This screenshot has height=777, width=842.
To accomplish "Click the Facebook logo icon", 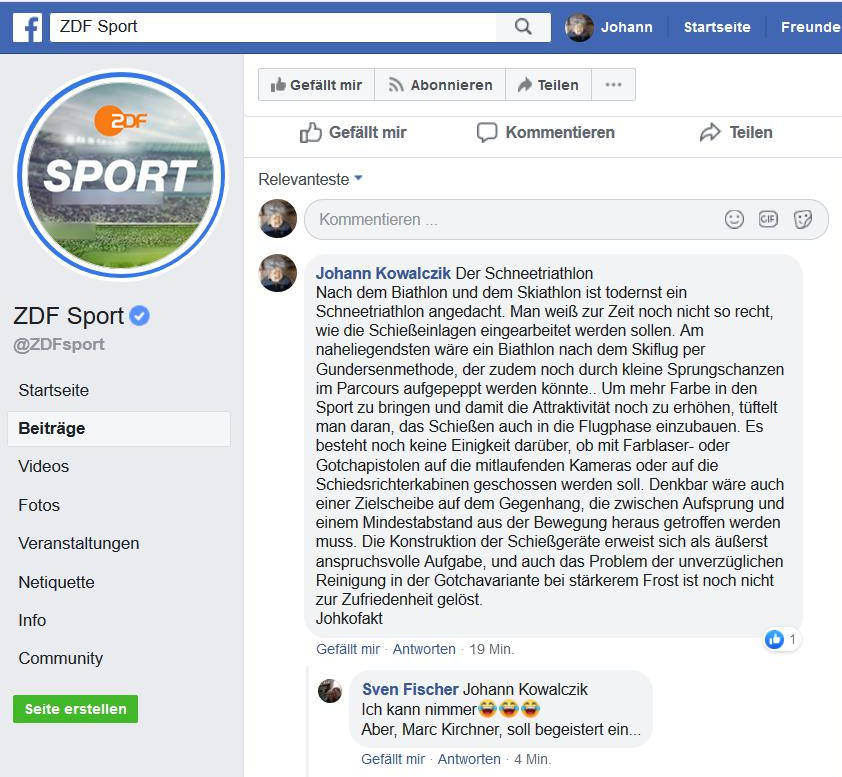I will tap(27, 27).
